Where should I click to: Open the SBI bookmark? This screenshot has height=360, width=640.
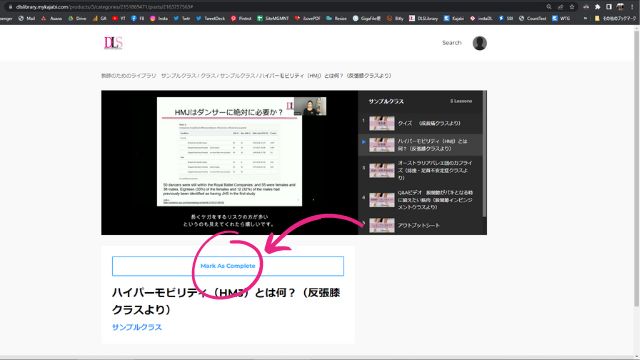click(506, 18)
